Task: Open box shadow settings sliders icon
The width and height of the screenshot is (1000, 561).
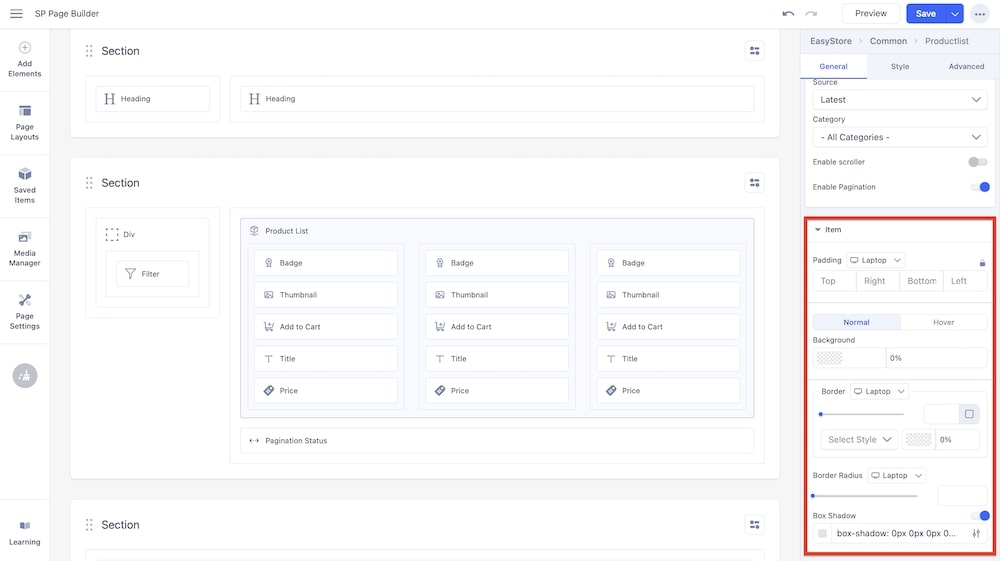Action: click(x=976, y=534)
